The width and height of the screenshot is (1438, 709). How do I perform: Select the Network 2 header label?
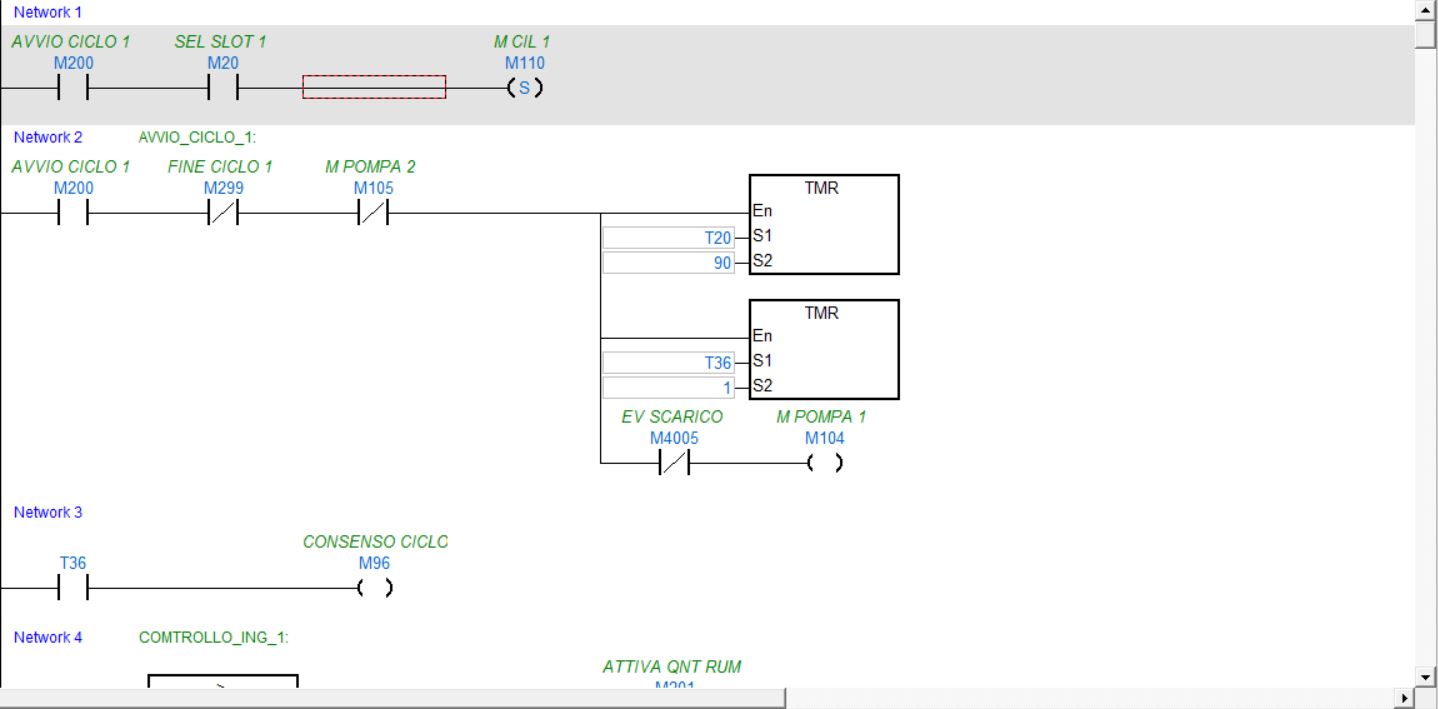(48, 137)
